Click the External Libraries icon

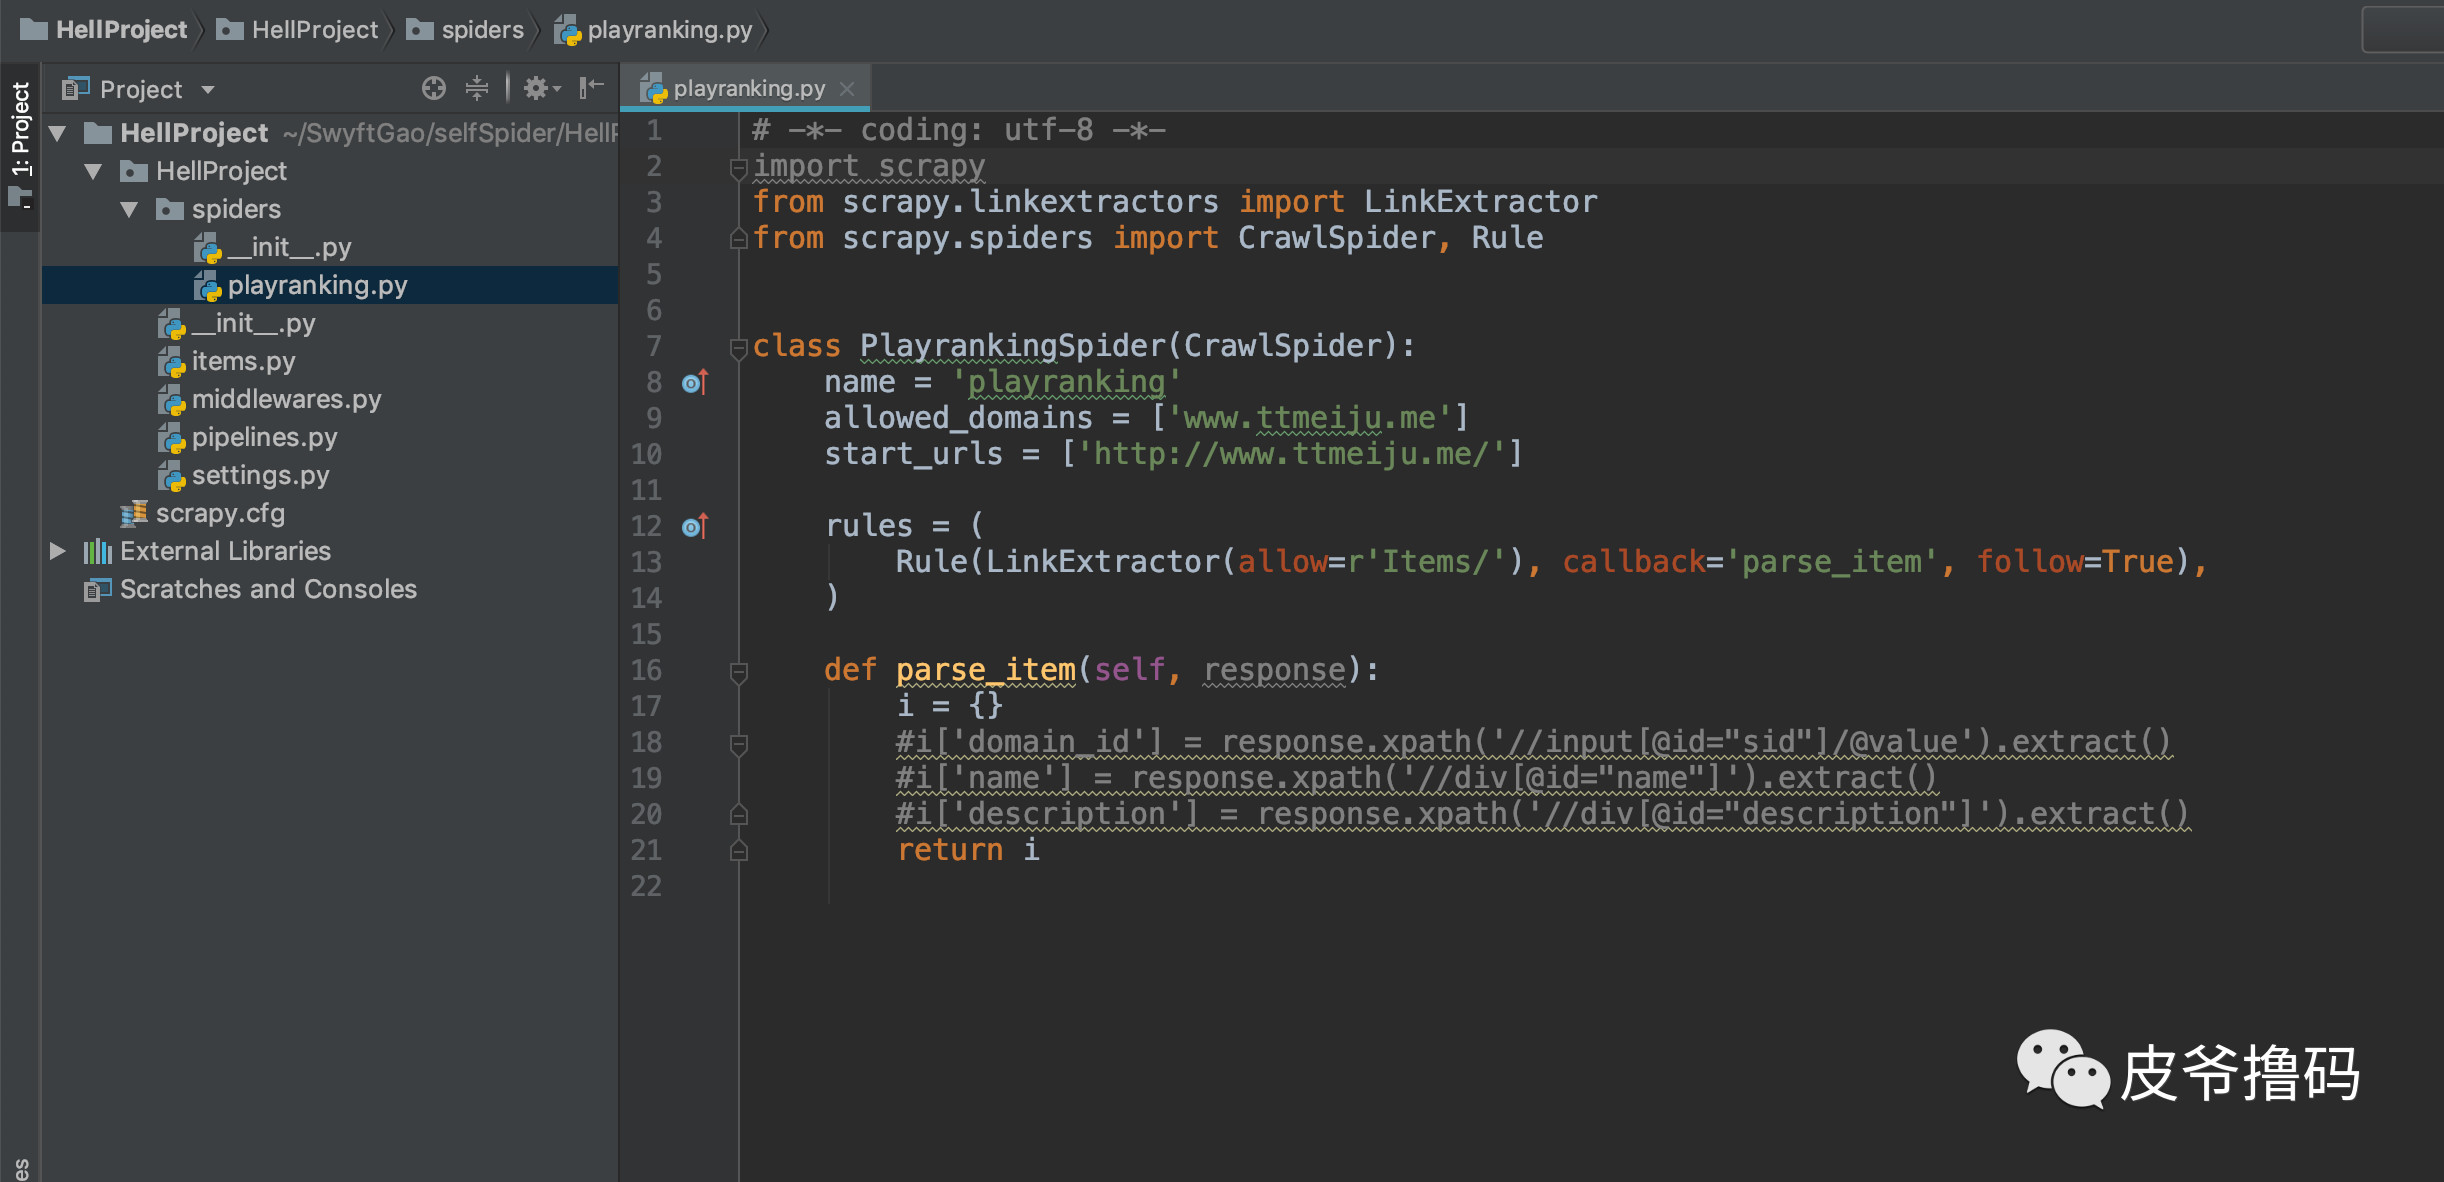pos(97,551)
